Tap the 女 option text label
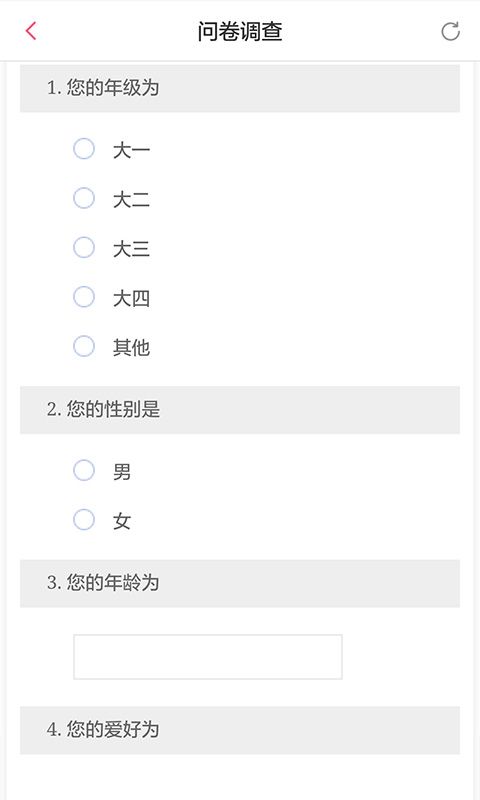 tap(122, 521)
